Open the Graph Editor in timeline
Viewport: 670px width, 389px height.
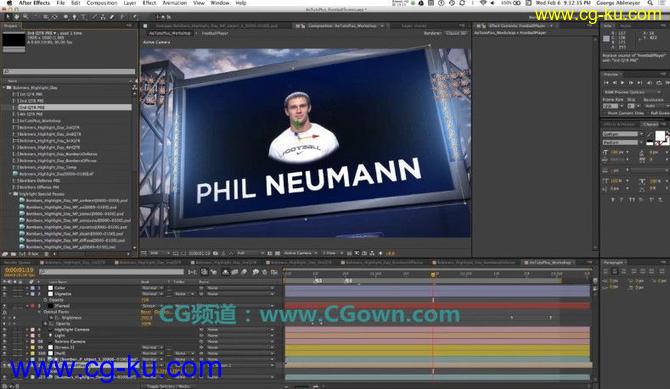pos(274,272)
